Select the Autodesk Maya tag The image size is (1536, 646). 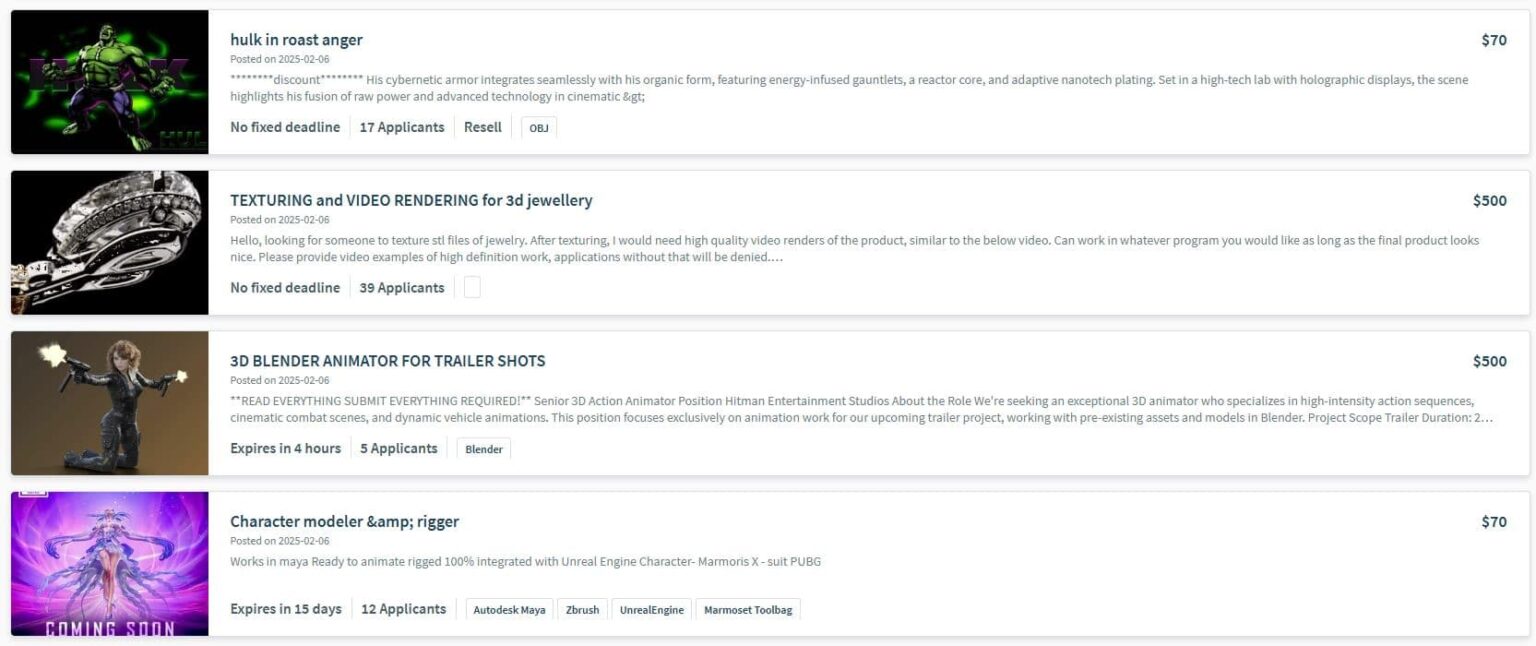509,610
